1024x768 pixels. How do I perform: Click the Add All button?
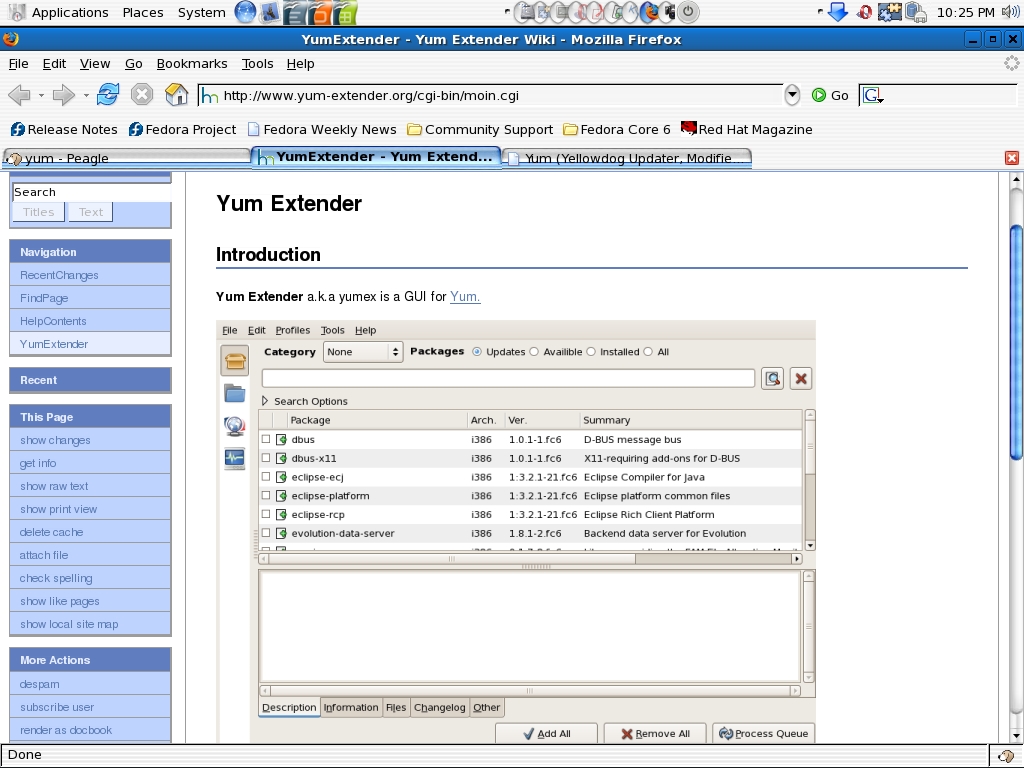[x=547, y=733]
